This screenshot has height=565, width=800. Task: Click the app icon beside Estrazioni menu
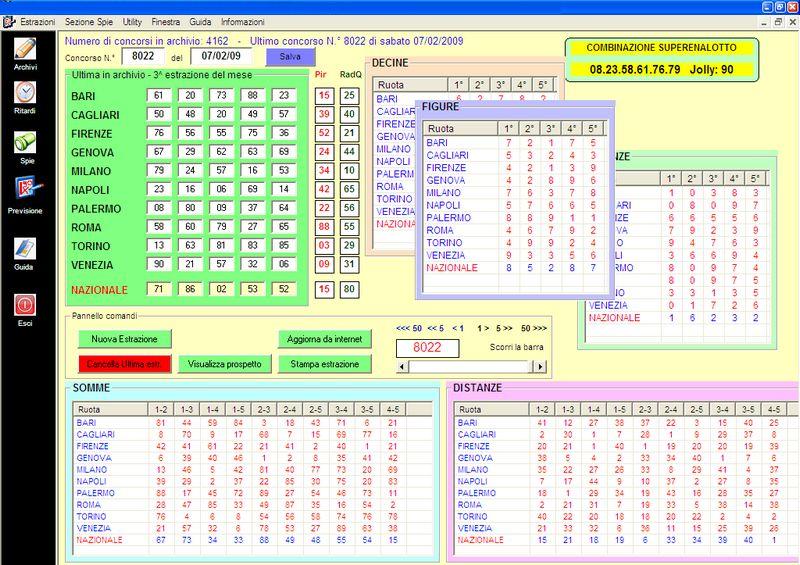pyautogui.click(x=9, y=22)
